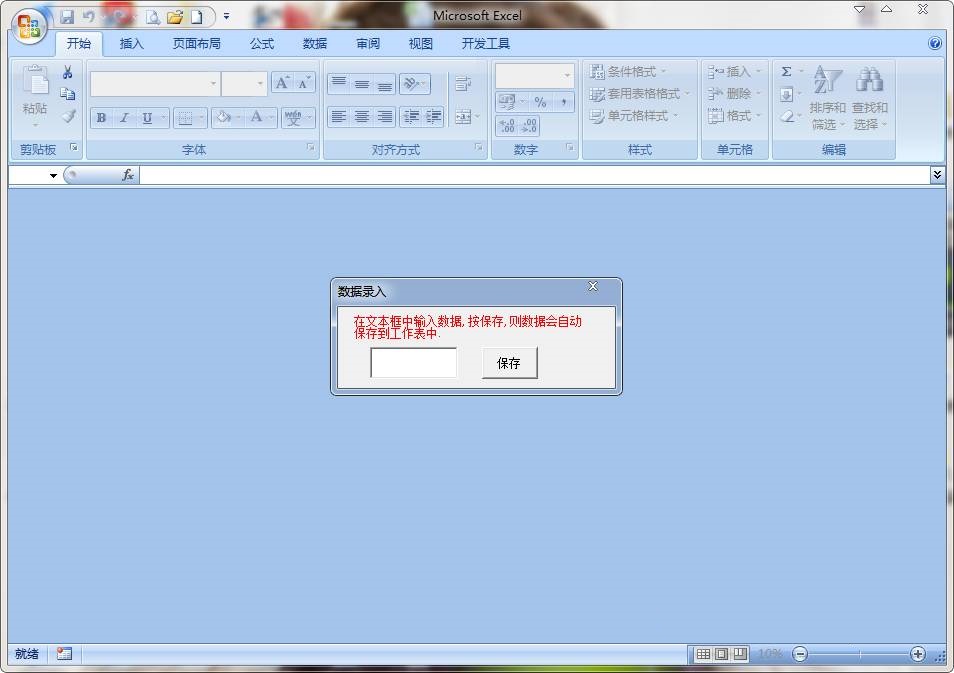Click the zoom in plus button on zoom slider
This screenshot has width=954, height=673.
(917, 654)
